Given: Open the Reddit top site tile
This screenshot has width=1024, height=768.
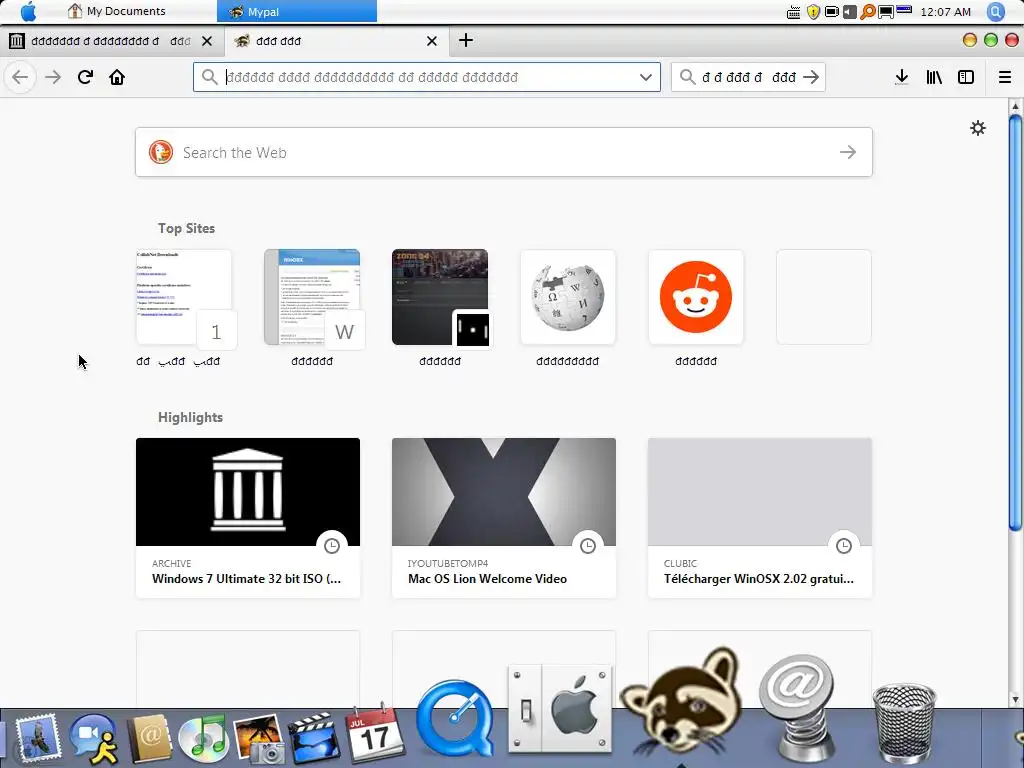Looking at the screenshot, I should pyautogui.click(x=696, y=297).
